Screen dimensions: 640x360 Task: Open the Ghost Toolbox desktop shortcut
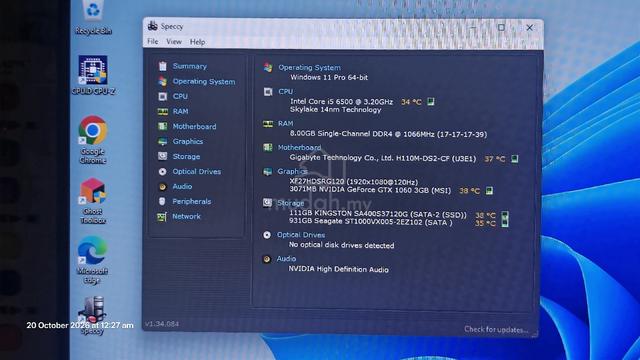point(93,200)
